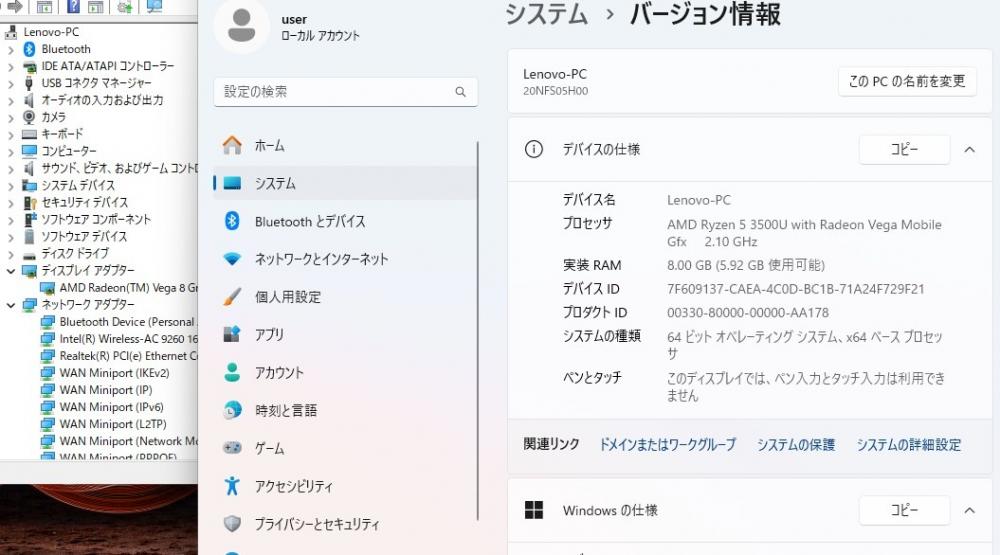
Task: Open 個人用設定 settings page
Action: [345, 297]
